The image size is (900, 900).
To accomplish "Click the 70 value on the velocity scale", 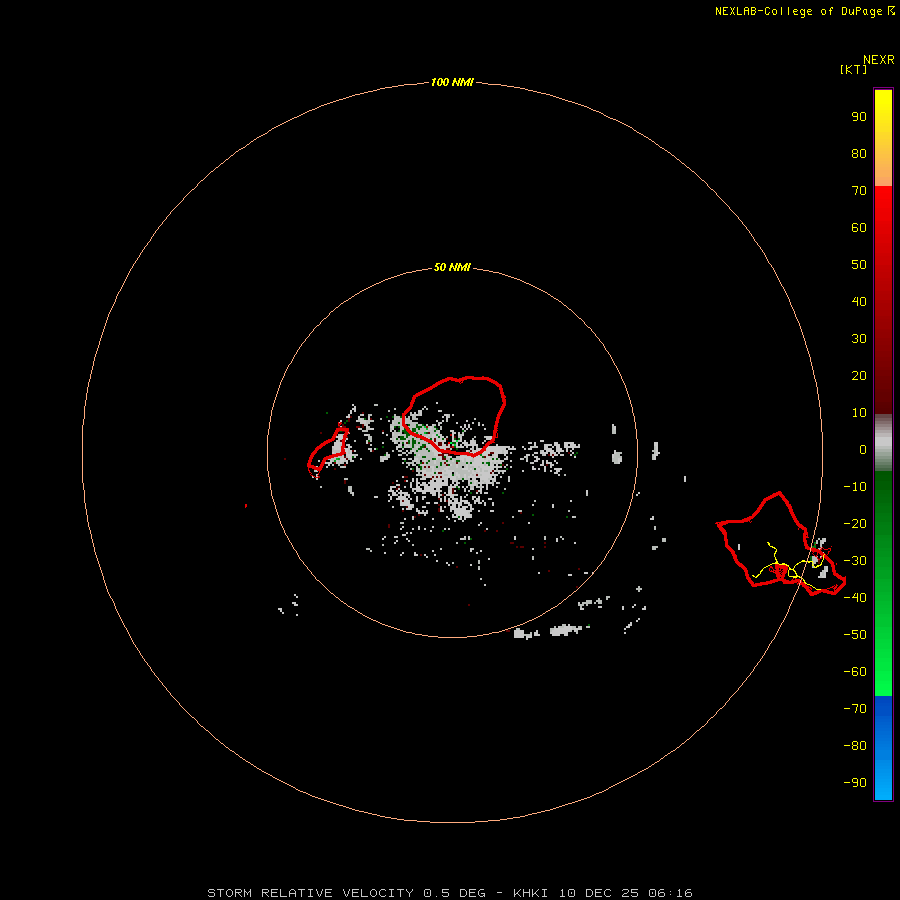I will pos(859,191).
